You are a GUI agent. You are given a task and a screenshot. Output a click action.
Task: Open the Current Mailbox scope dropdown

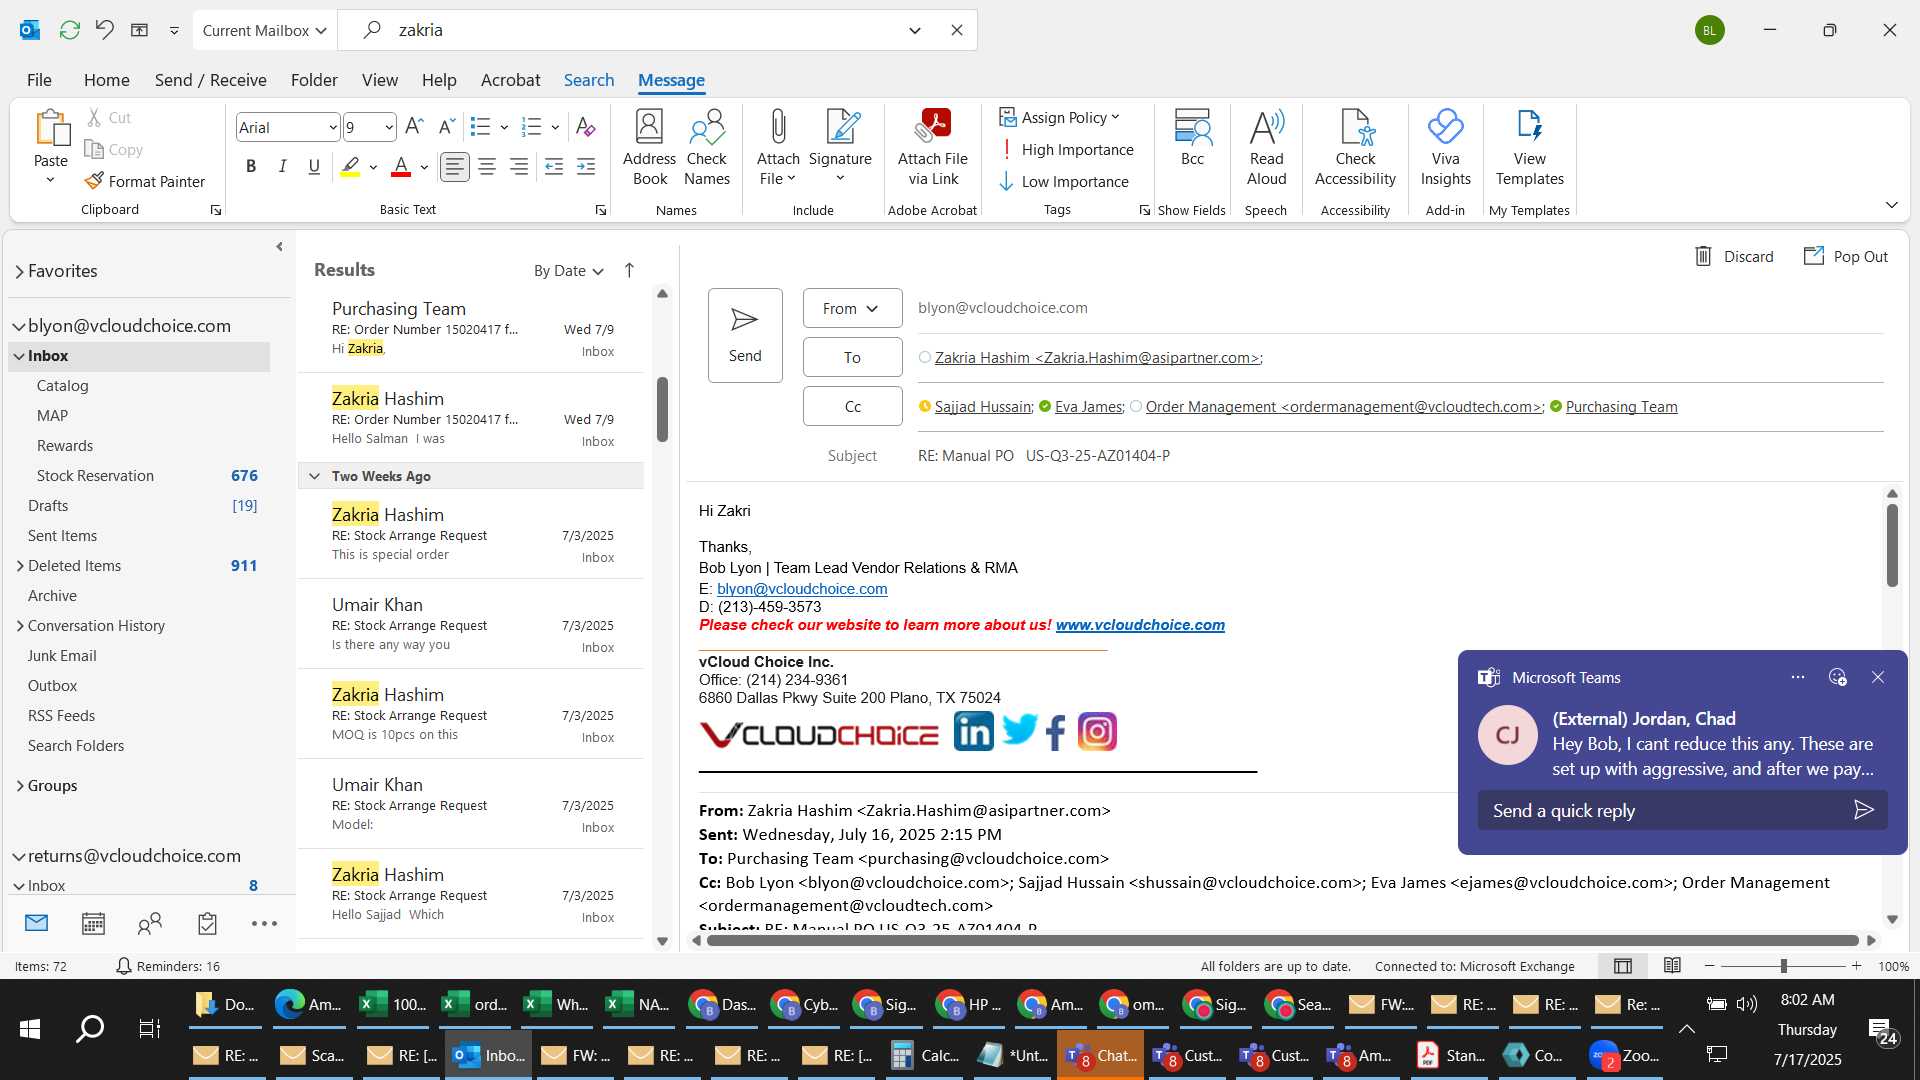coord(264,31)
